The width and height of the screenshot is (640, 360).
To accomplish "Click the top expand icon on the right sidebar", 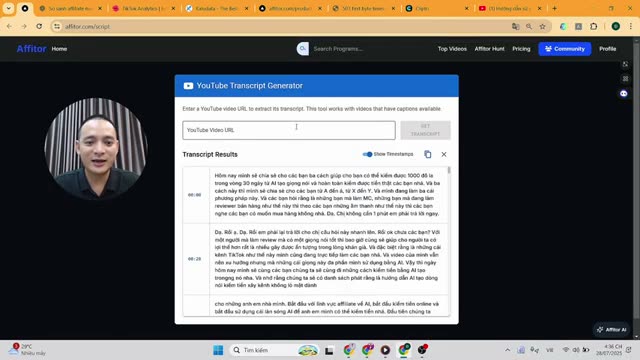I will (625, 64).
